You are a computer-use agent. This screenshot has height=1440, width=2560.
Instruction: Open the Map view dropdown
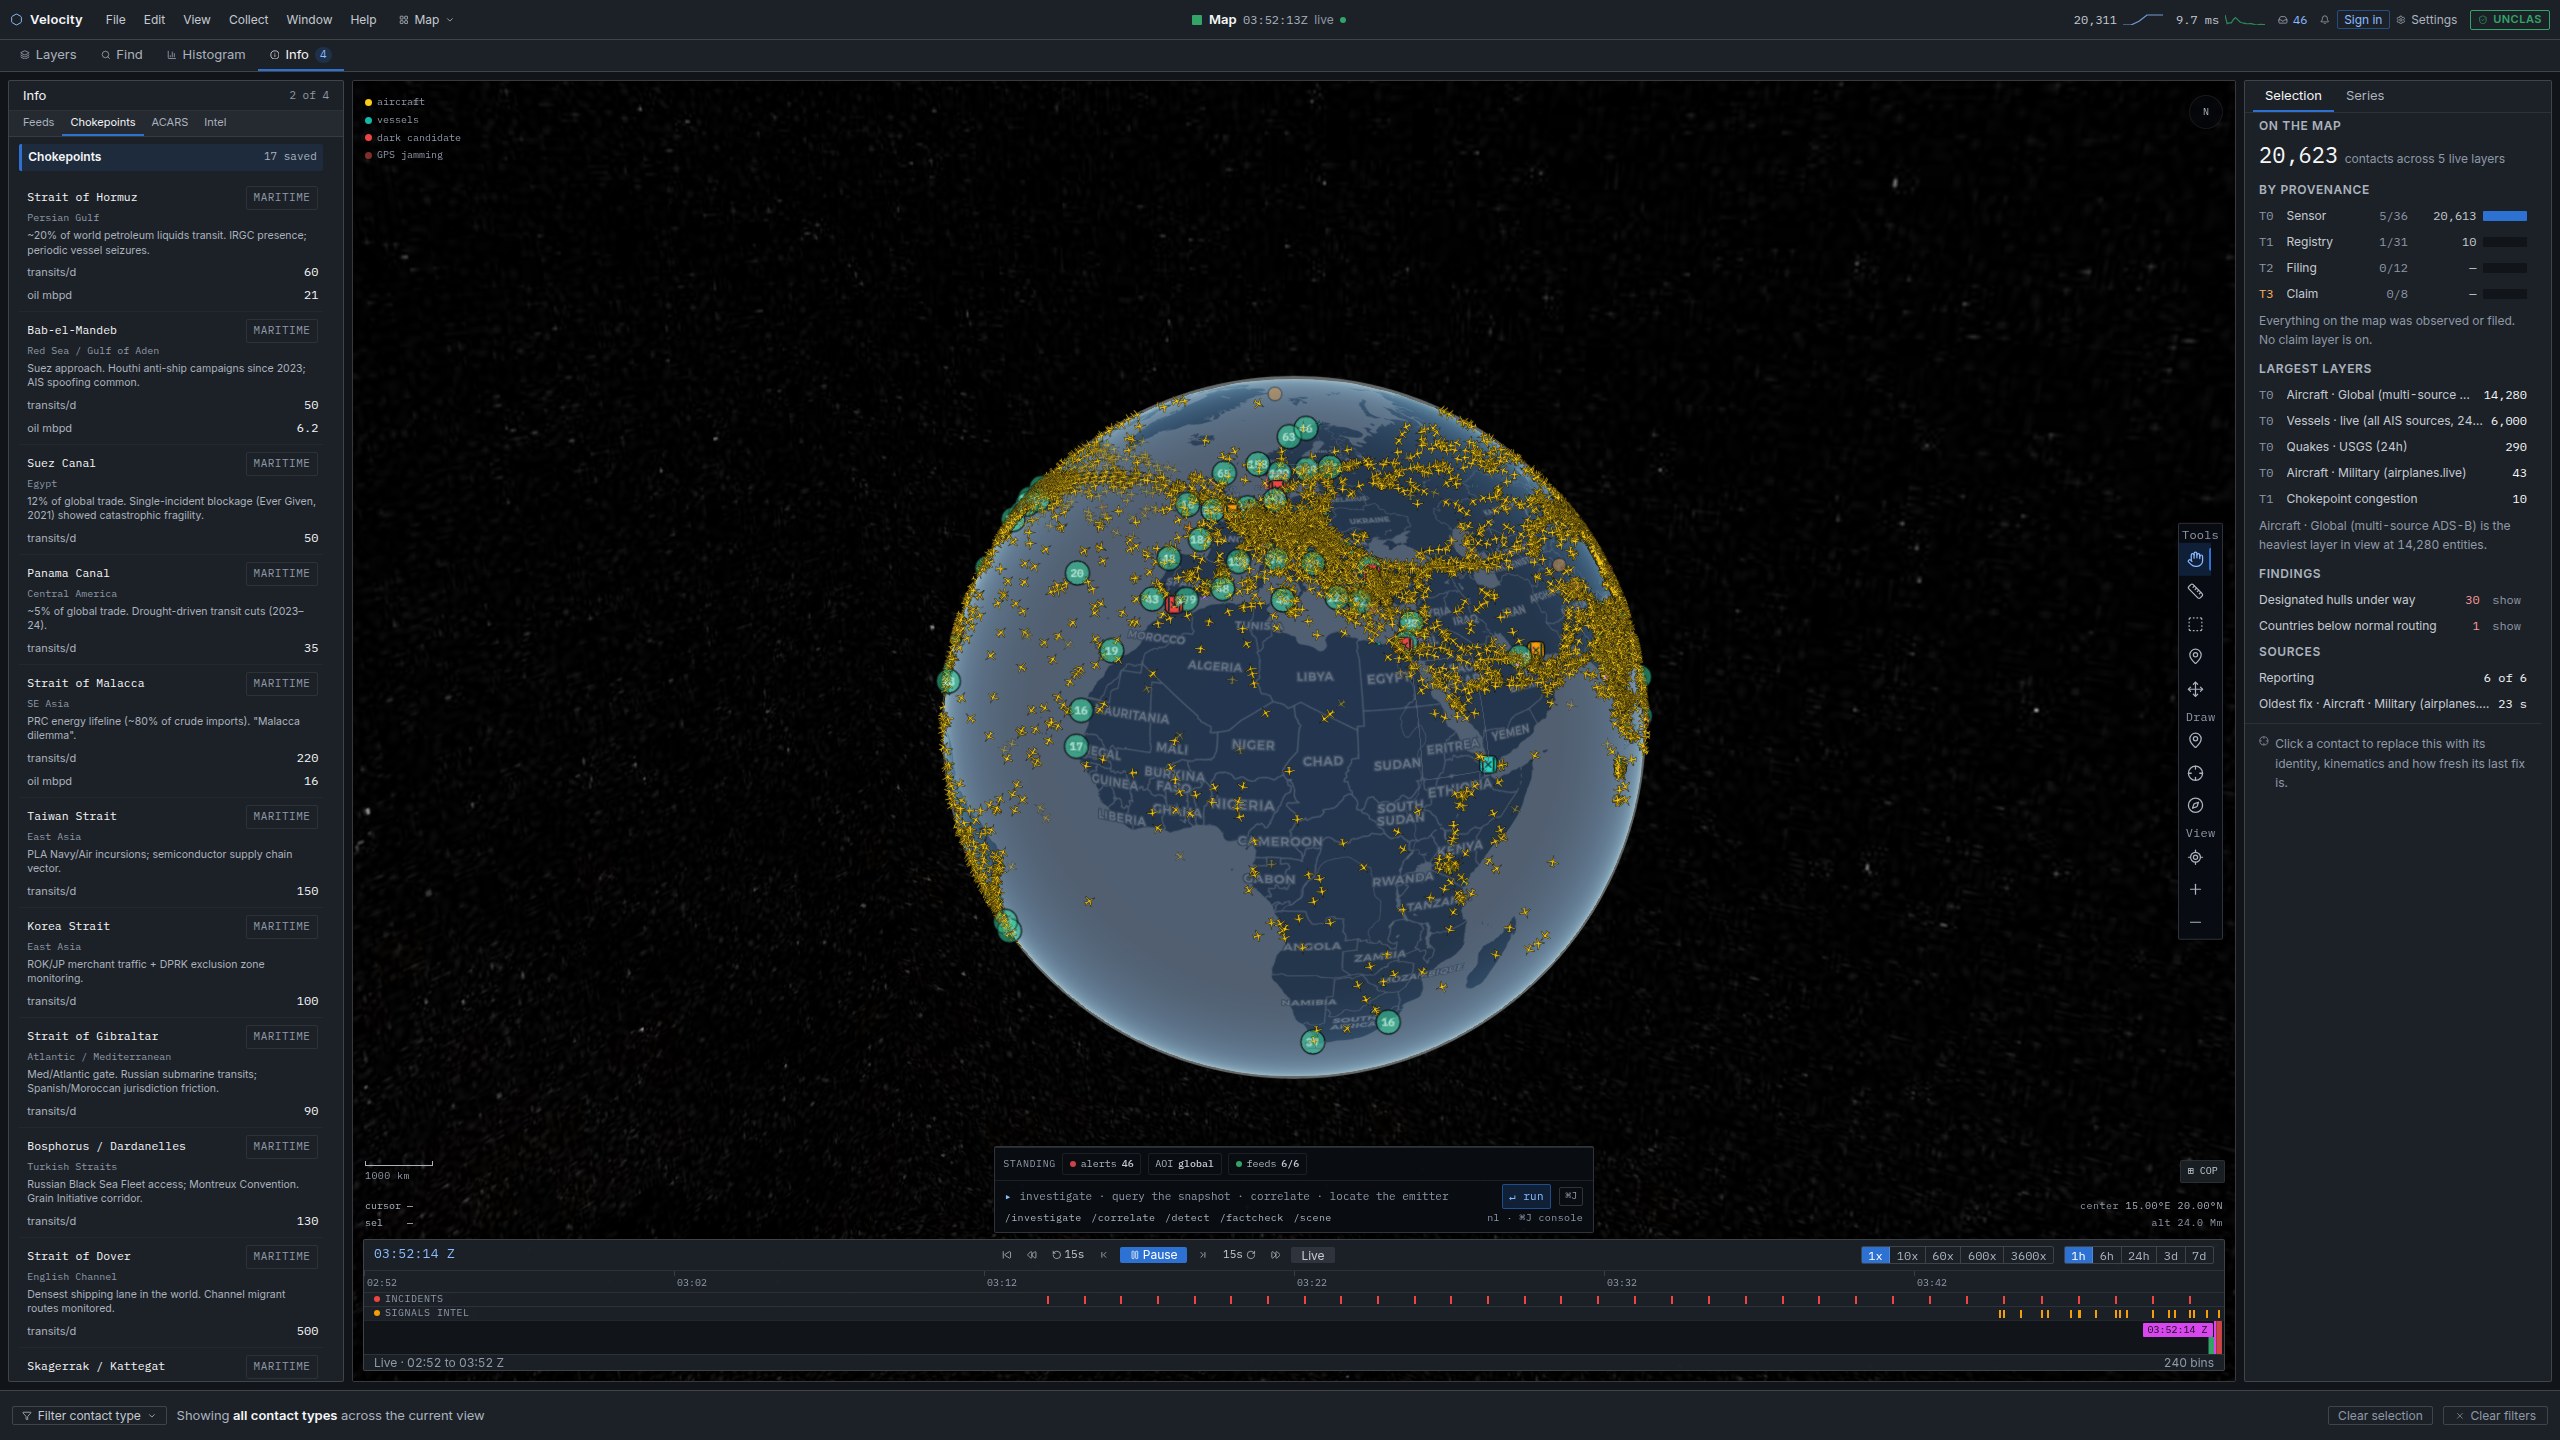(426, 20)
